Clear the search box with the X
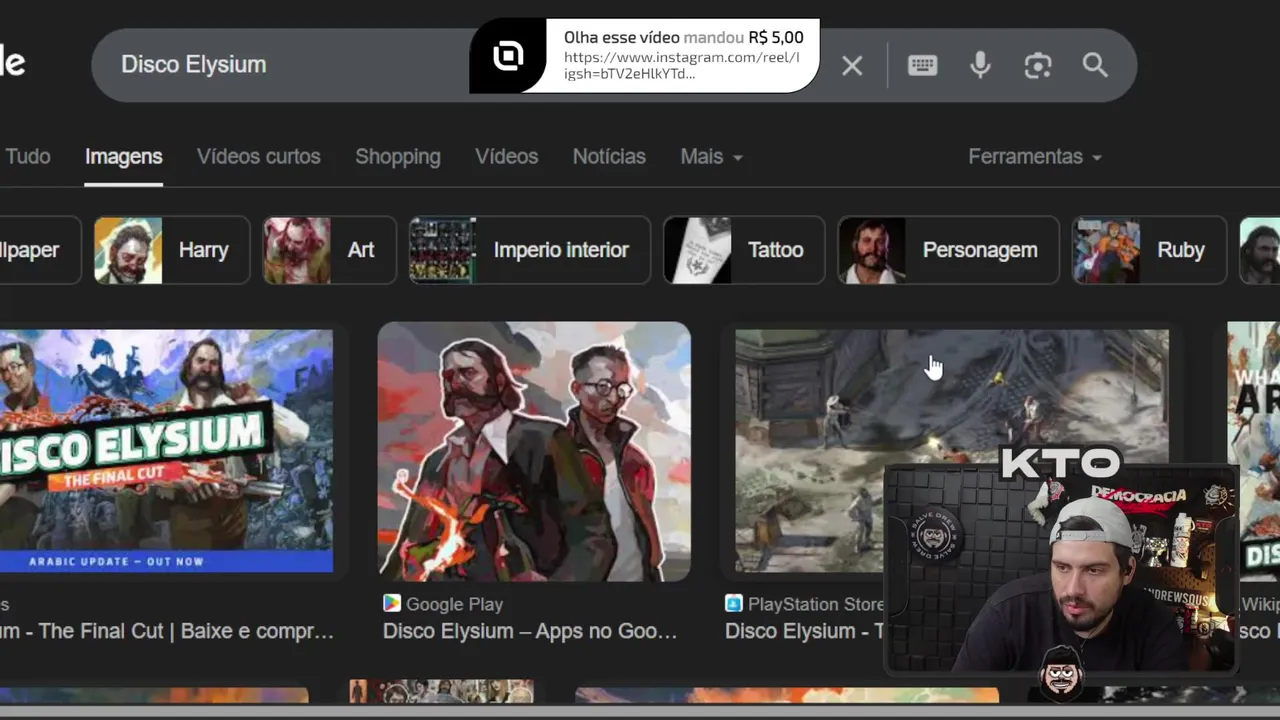The height and width of the screenshot is (720, 1280). (852, 66)
